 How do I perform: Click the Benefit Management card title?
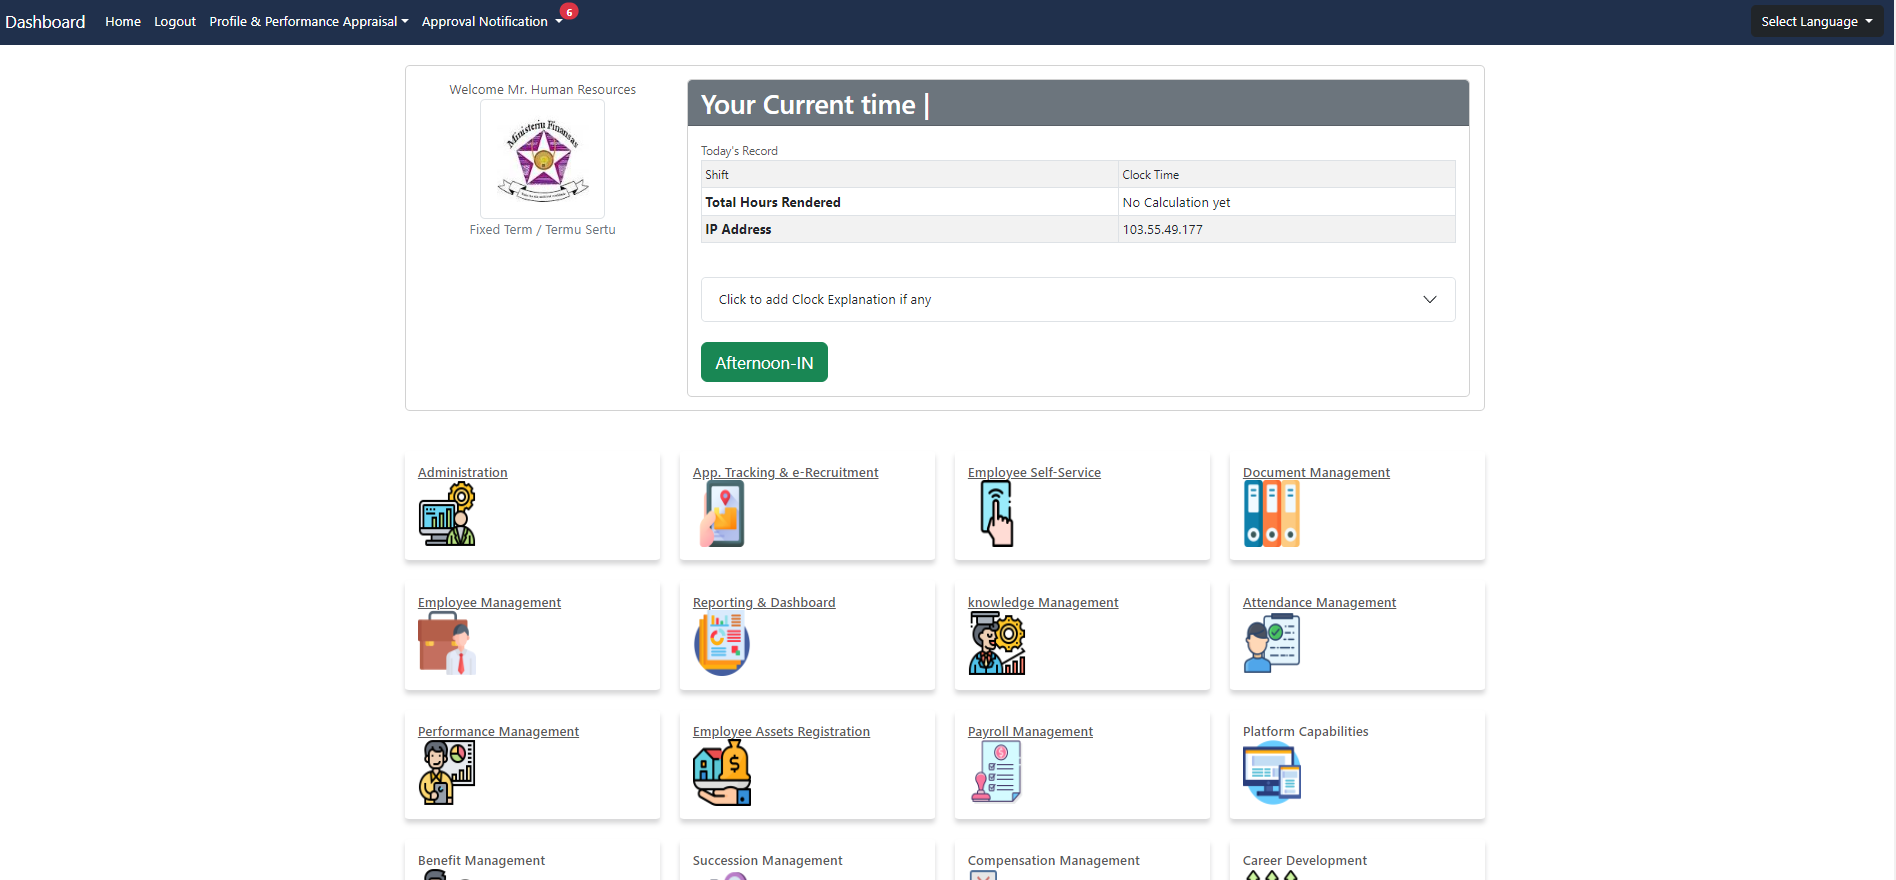(481, 860)
